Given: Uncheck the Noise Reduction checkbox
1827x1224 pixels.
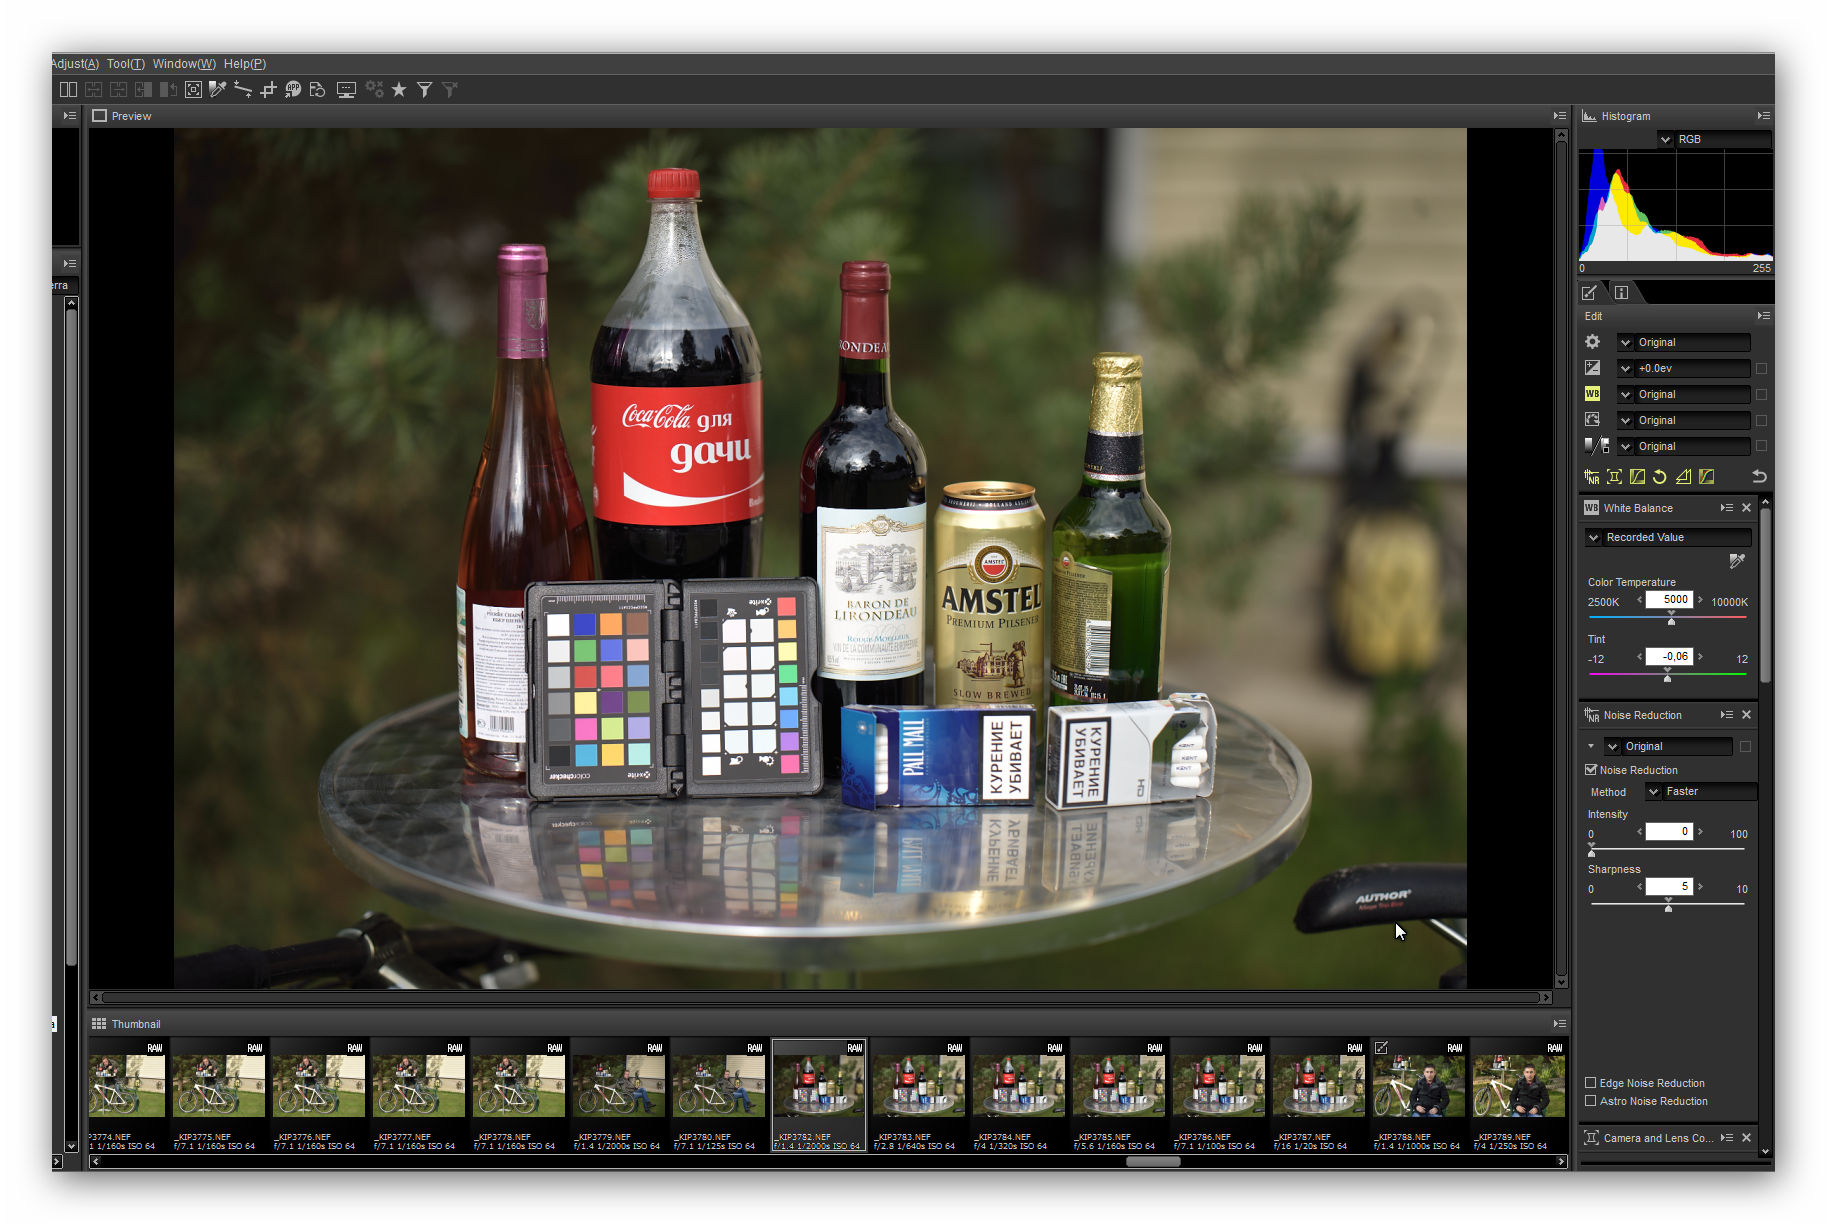Looking at the screenshot, I should pyautogui.click(x=1591, y=770).
